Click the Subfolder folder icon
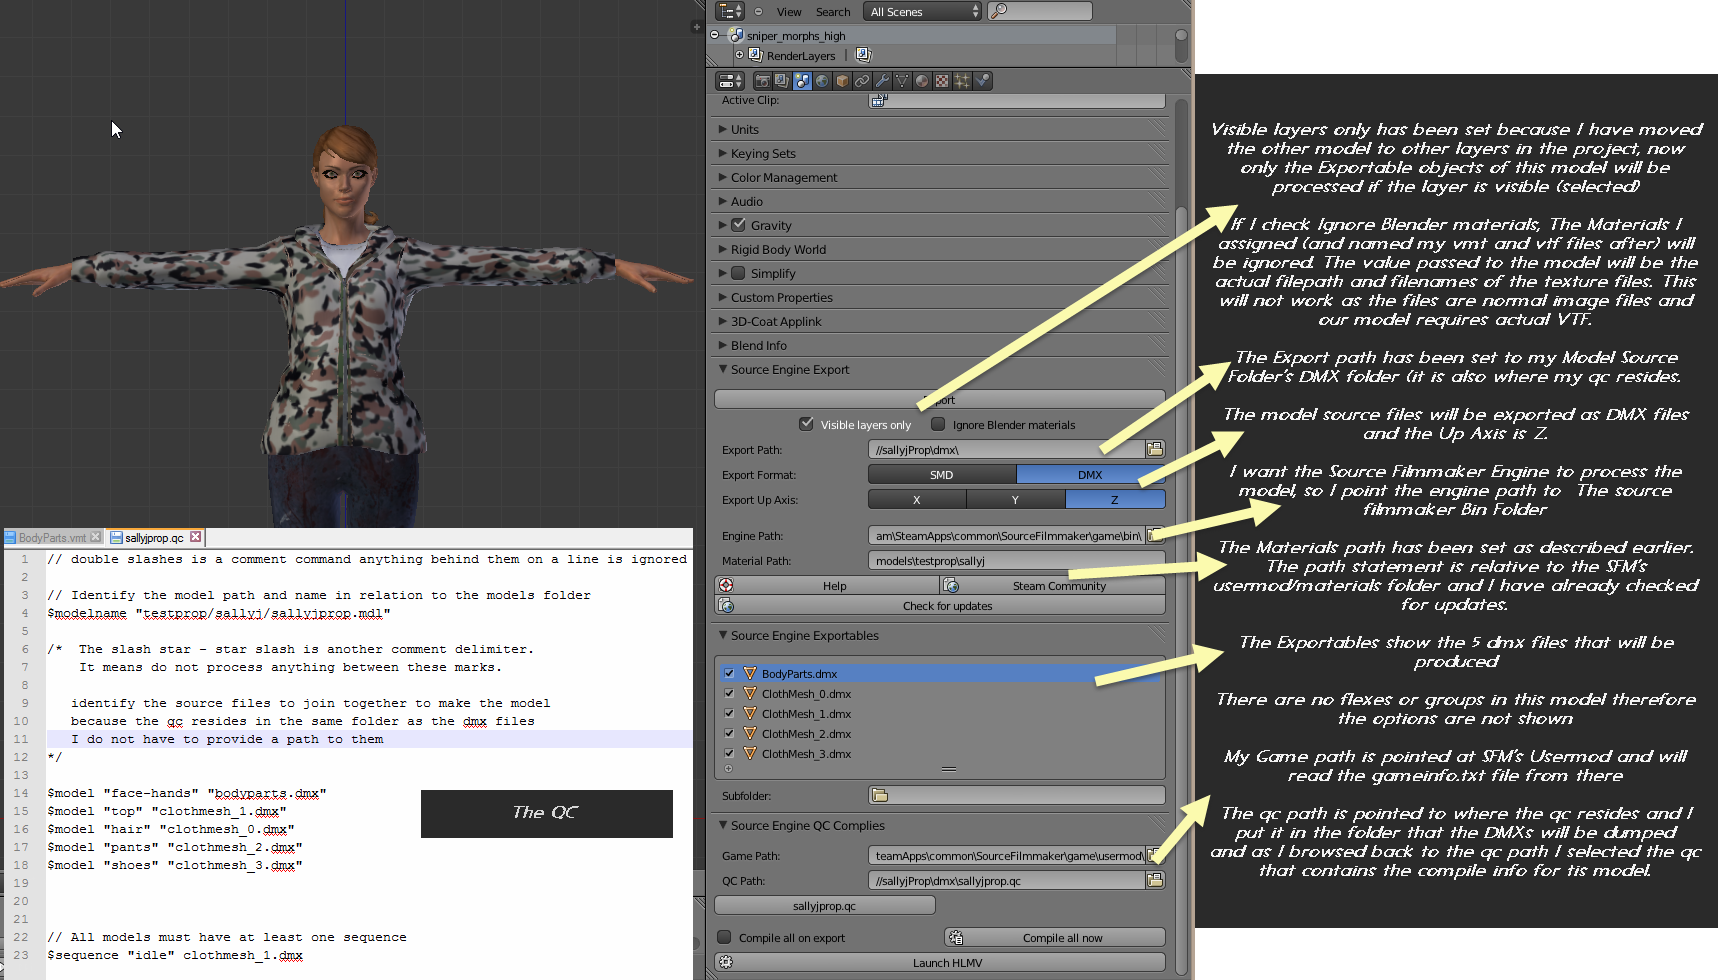This screenshot has height=980, width=1718. tap(880, 795)
